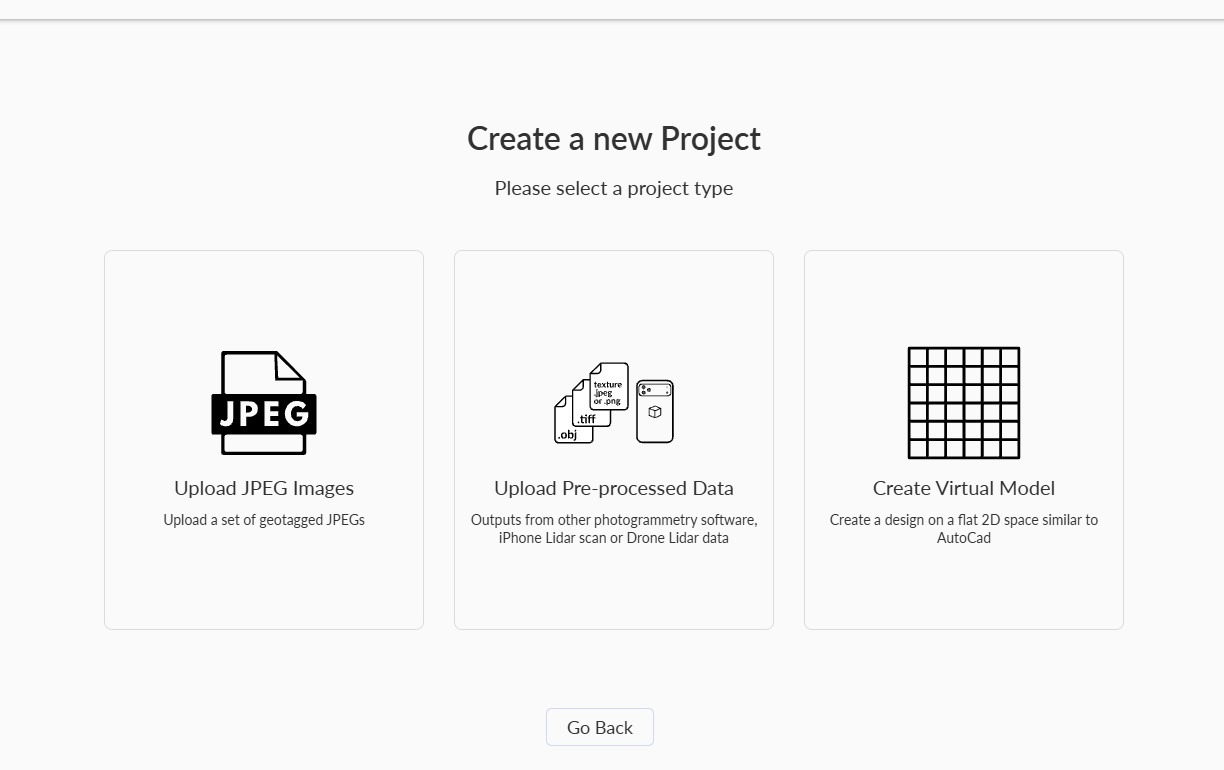Click 'Upload a set of geotagged JPEGs' description

[x=264, y=520]
